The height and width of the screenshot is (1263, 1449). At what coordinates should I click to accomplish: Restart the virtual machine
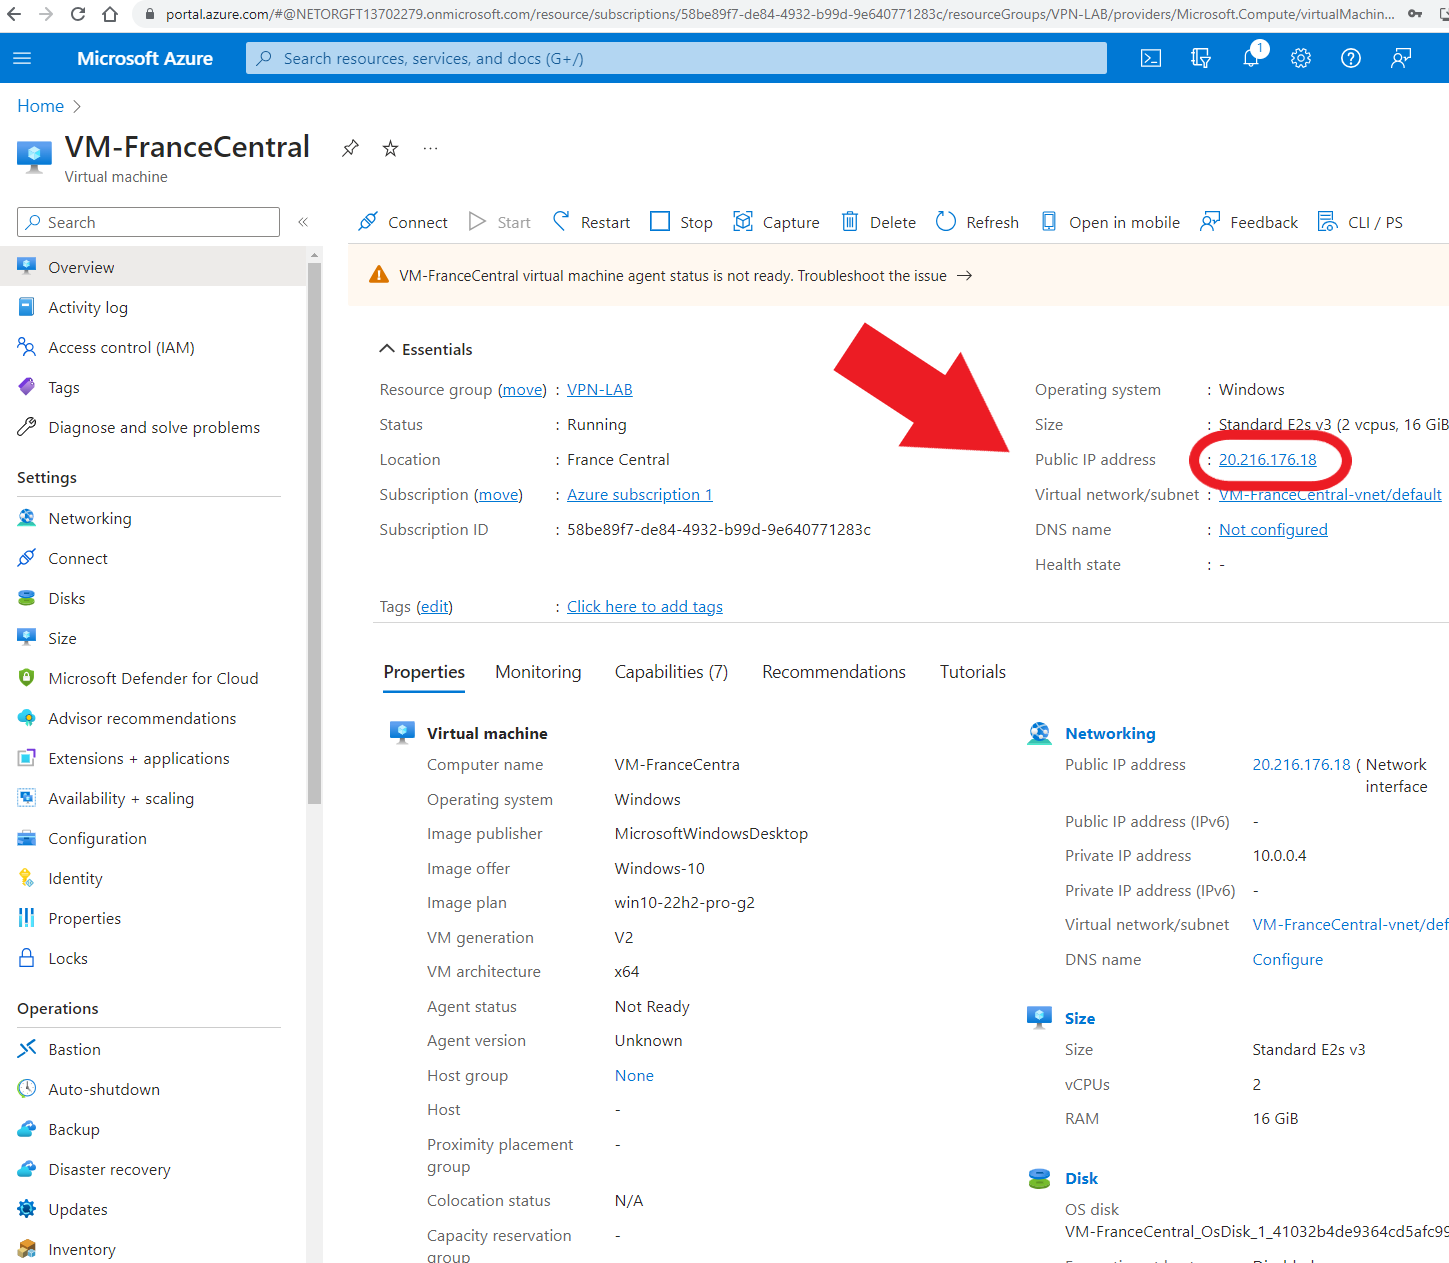[591, 222]
